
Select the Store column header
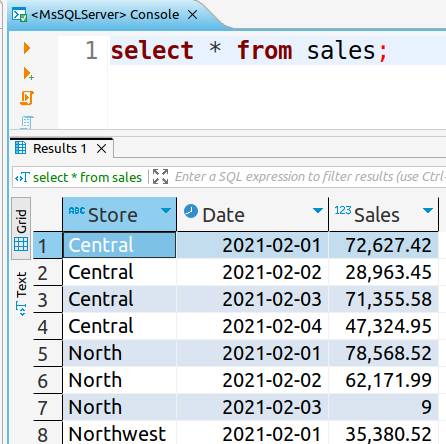click(x=119, y=214)
